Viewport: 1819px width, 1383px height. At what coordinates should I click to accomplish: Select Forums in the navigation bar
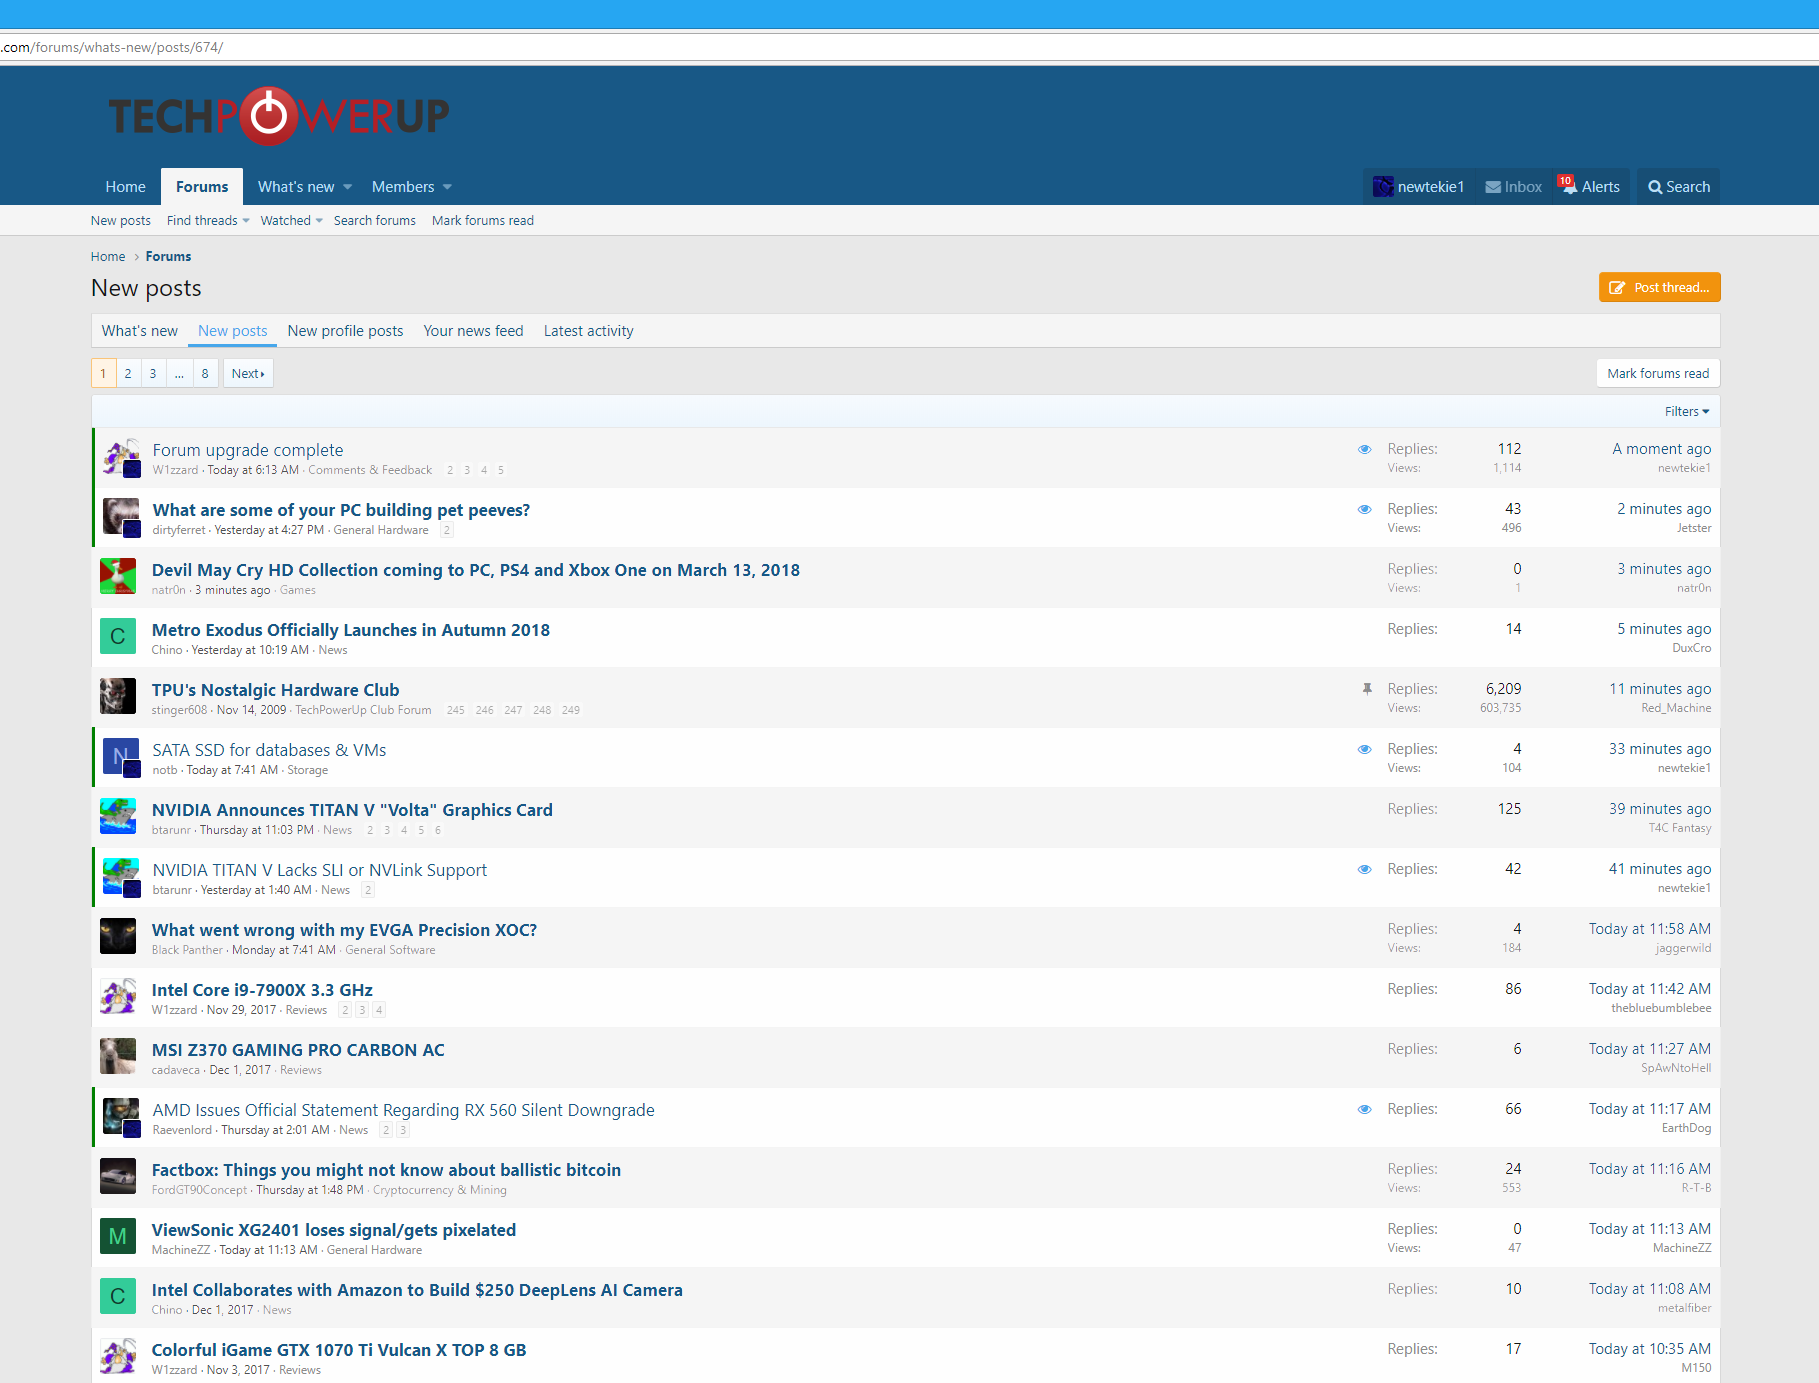coord(202,186)
